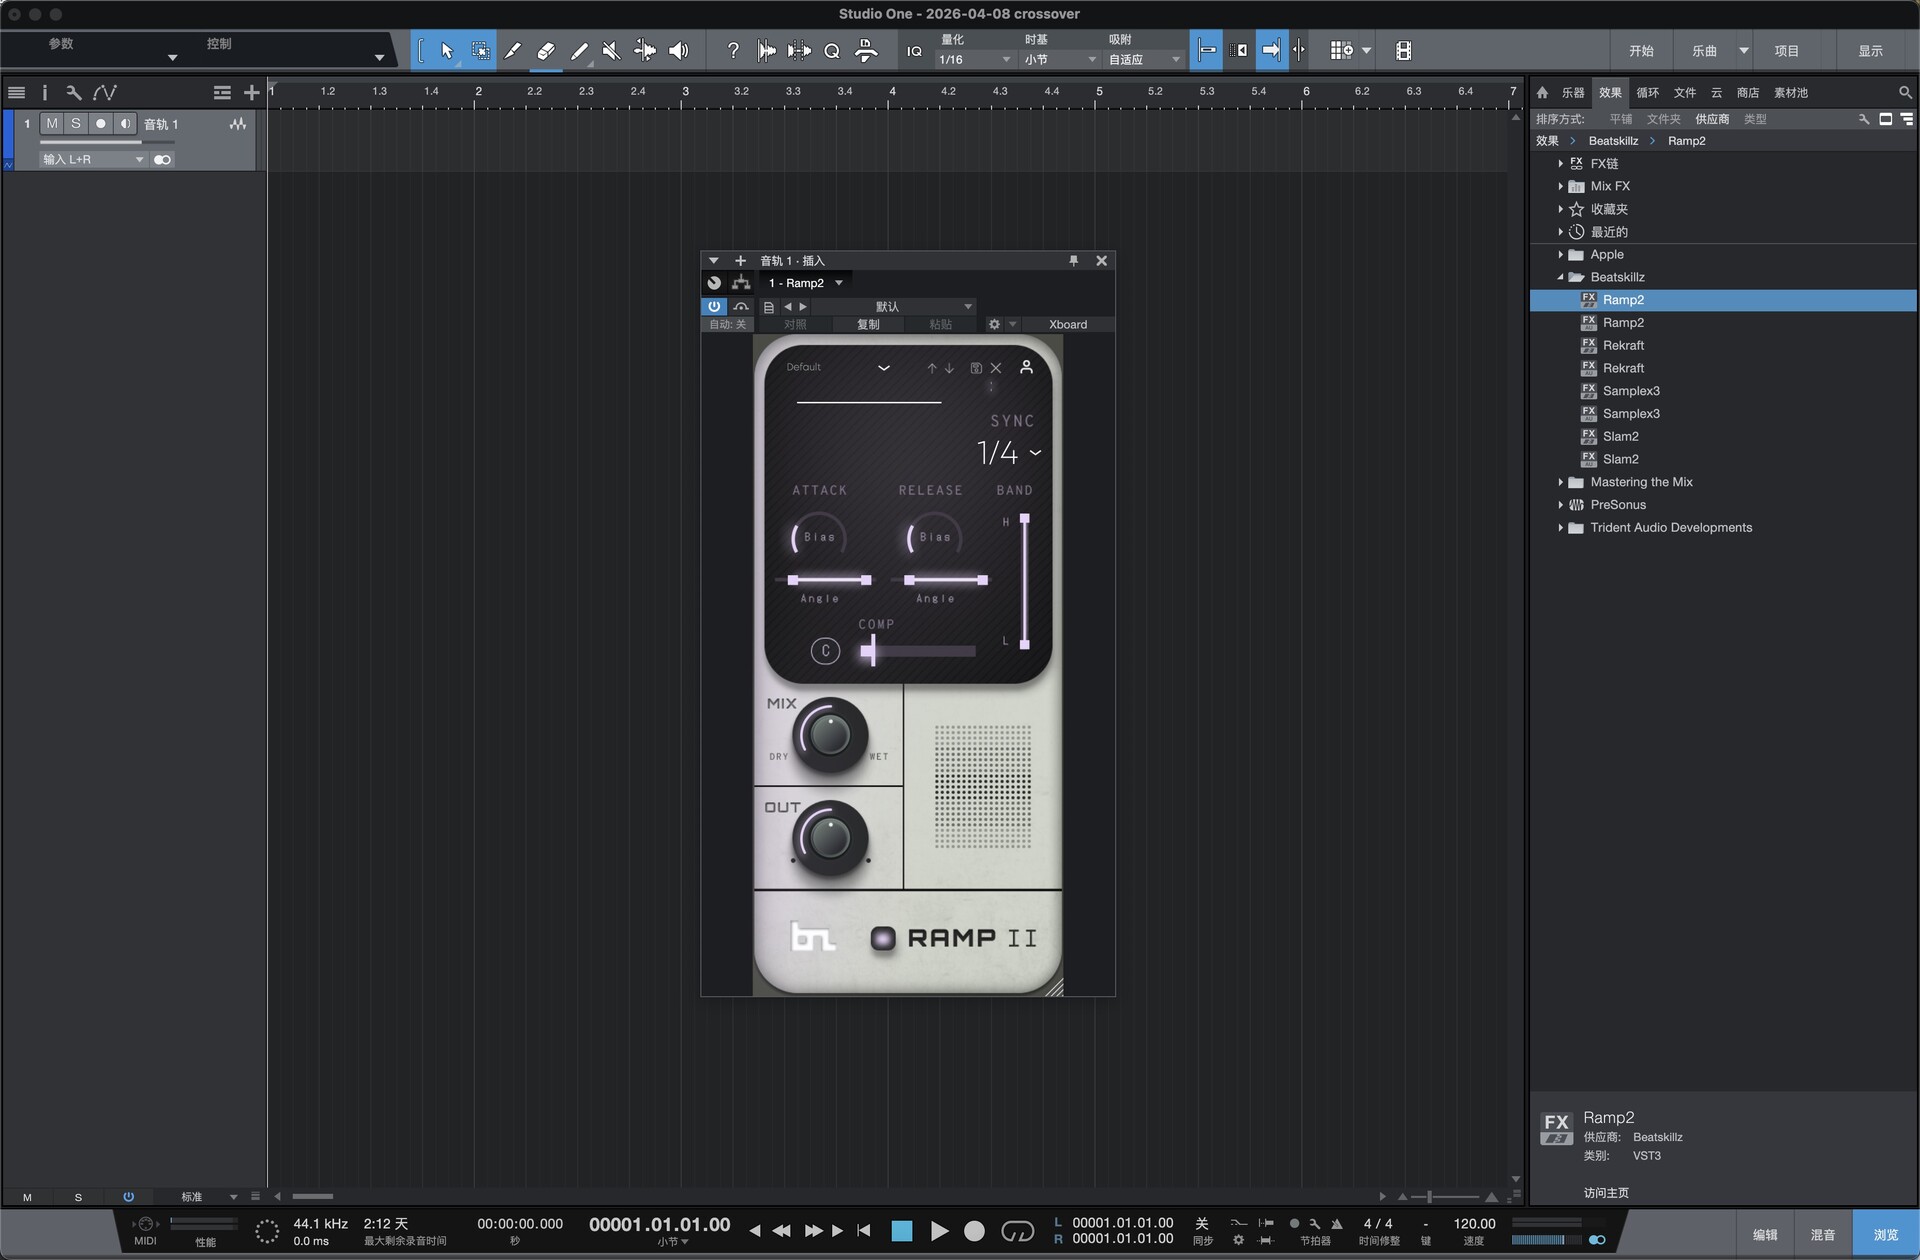Open the wrench options in track list

(x=73, y=93)
